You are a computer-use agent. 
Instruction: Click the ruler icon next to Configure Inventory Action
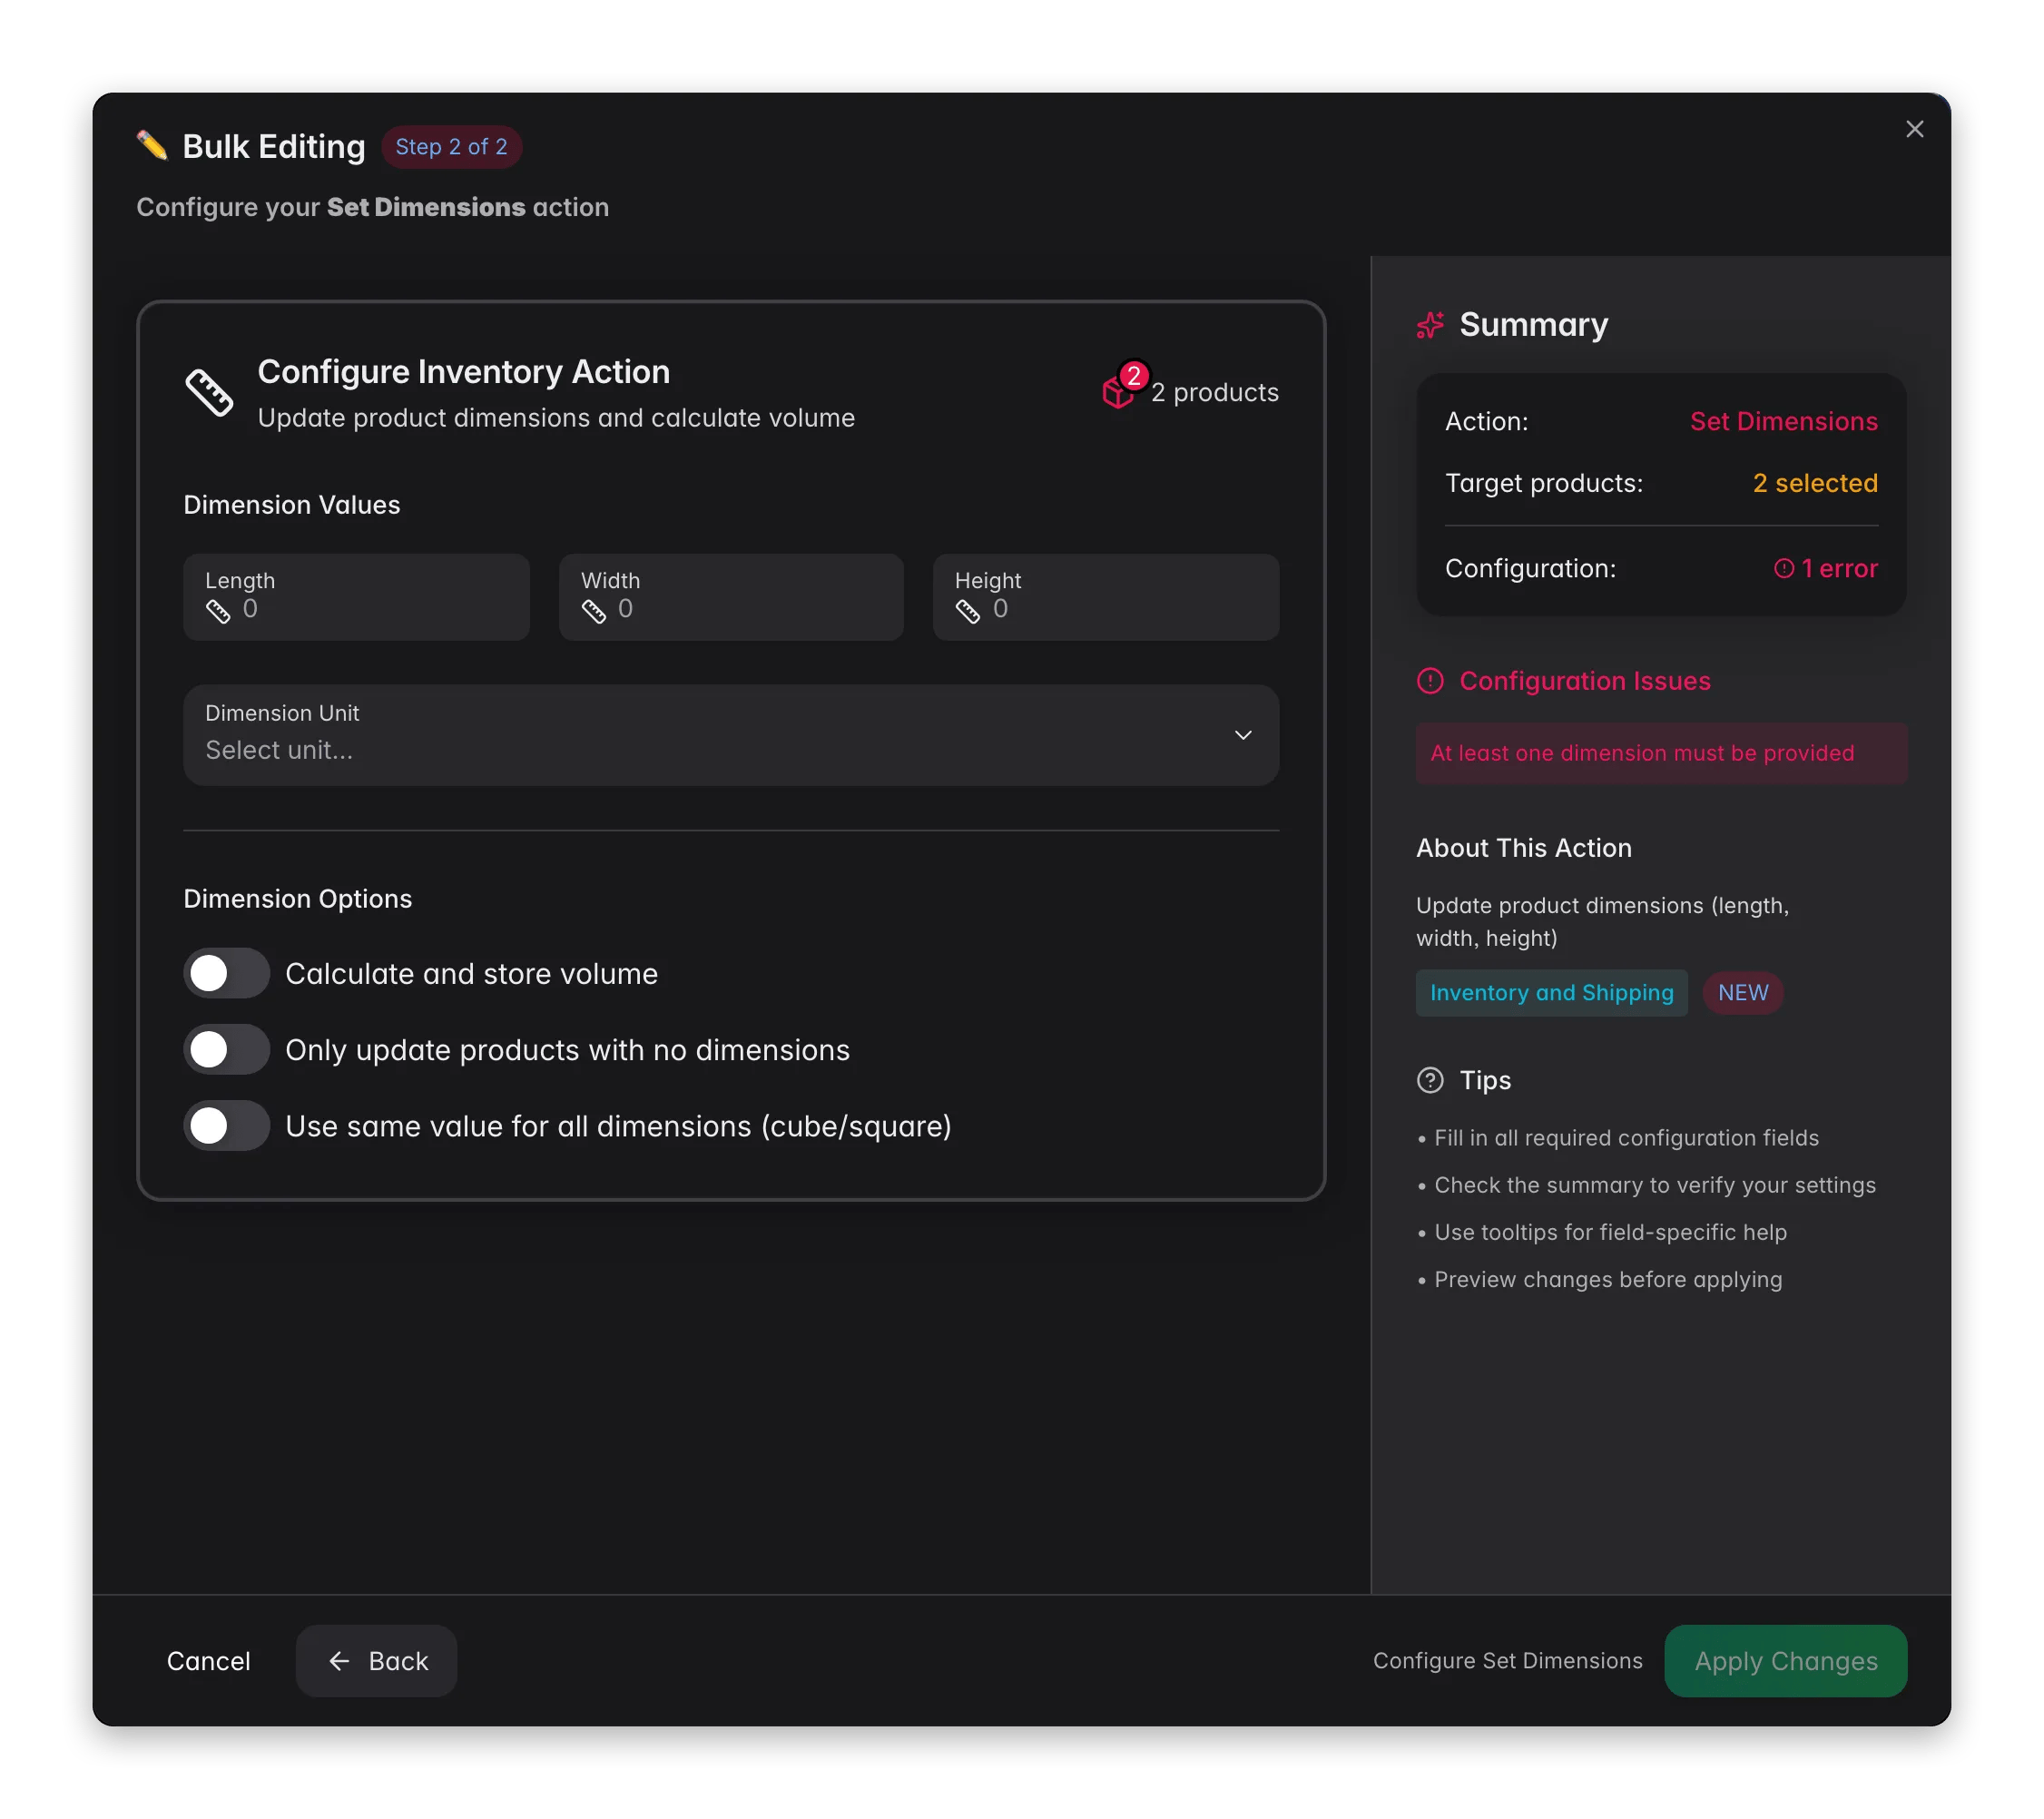pos(209,392)
